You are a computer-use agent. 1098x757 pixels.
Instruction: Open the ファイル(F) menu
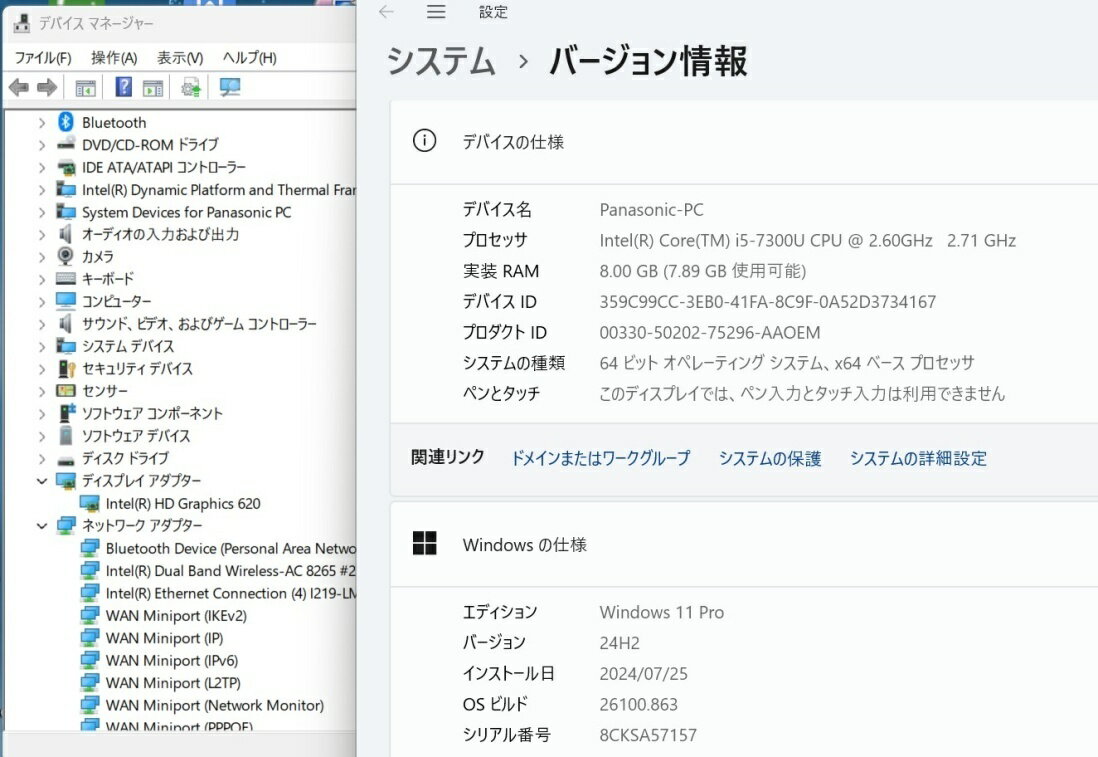click(x=42, y=58)
